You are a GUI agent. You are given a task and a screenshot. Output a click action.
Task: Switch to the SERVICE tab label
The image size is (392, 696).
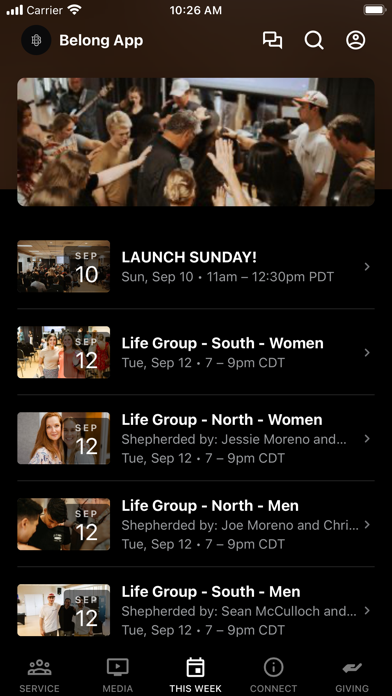point(40,688)
